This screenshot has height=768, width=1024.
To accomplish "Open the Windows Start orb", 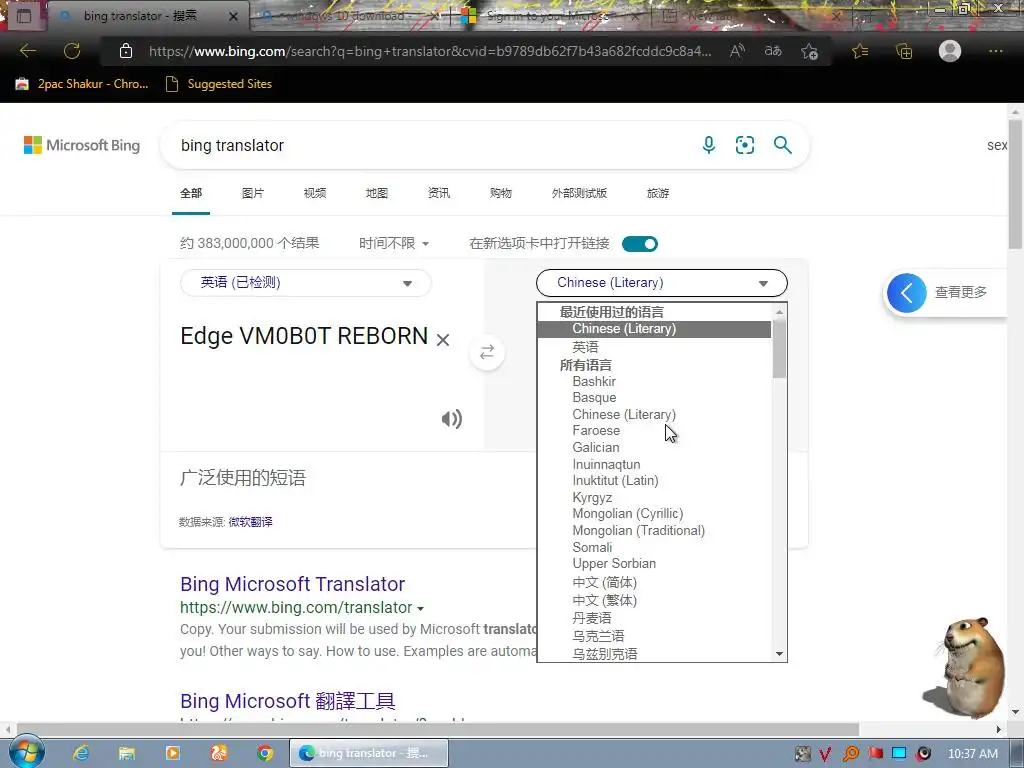I will (27, 752).
